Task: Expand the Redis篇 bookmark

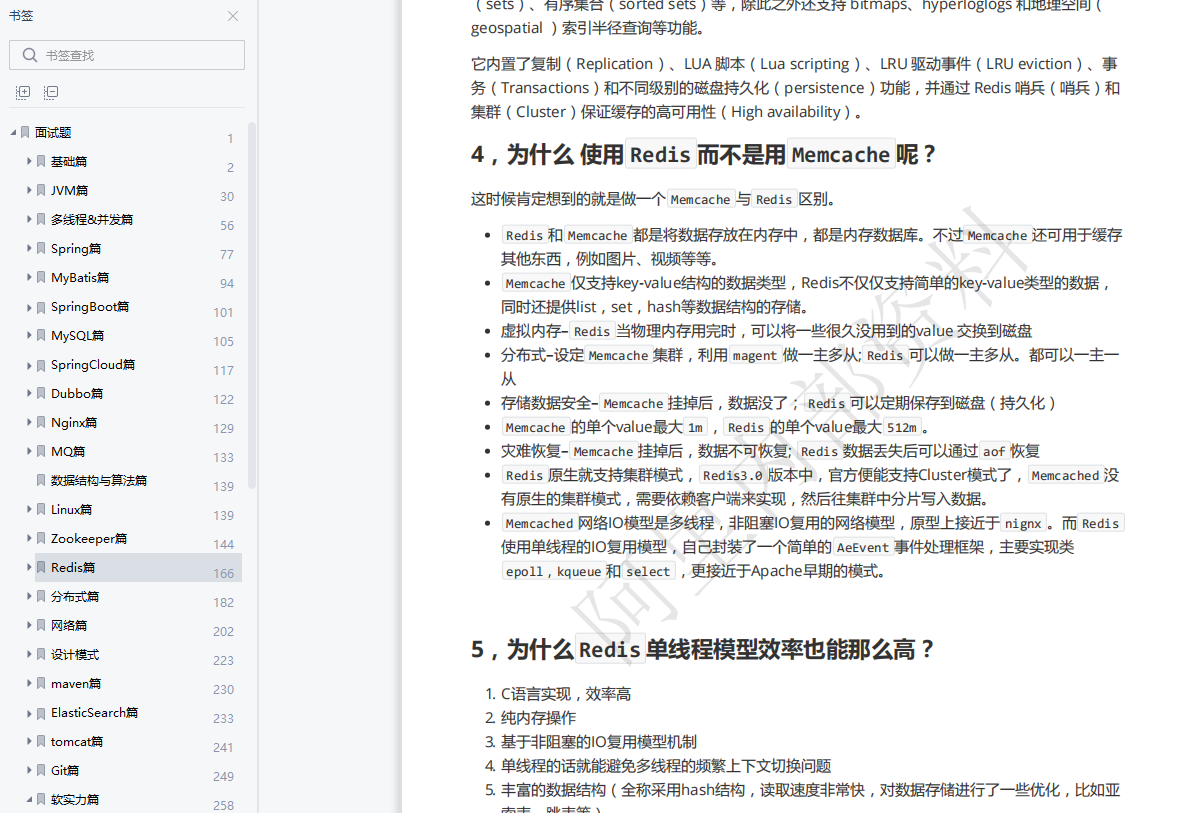Action: click(30, 567)
